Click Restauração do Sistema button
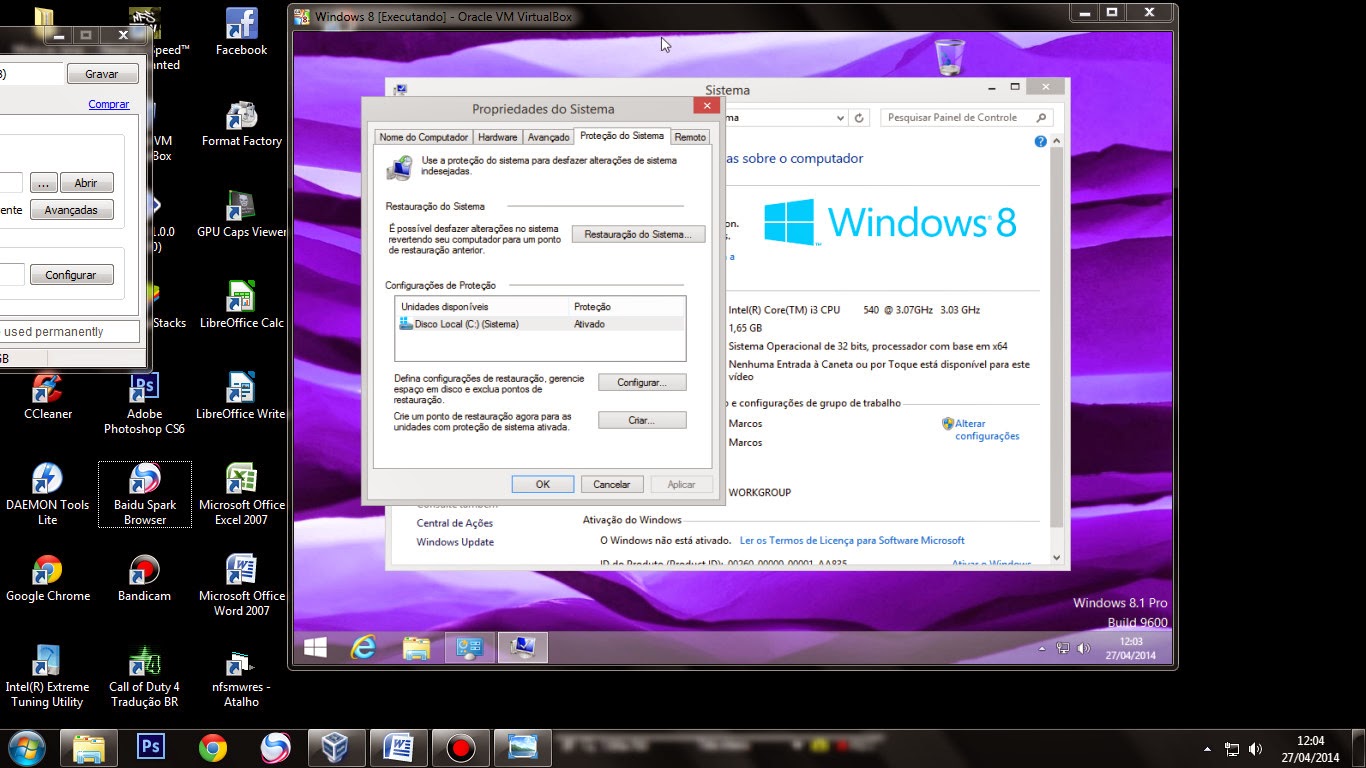Image resolution: width=1366 pixels, height=768 pixels. click(x=638, y=234)
